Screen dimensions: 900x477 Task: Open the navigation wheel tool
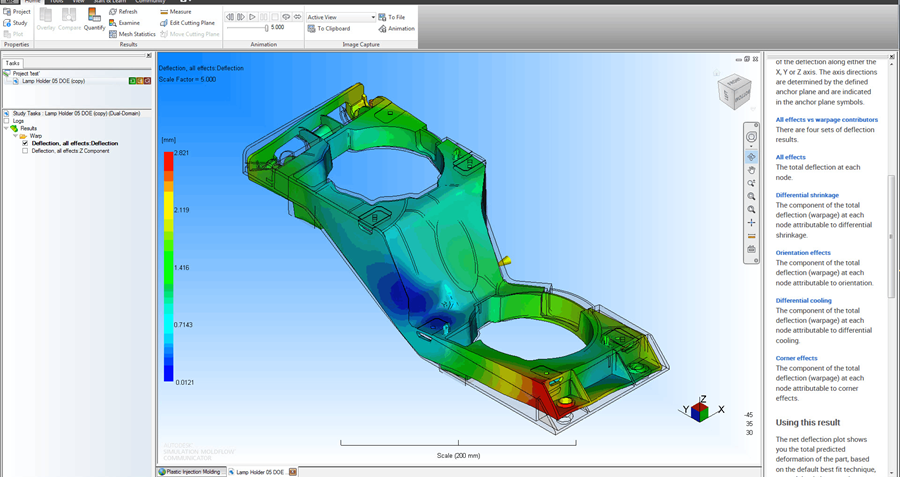(x=751, y=137)
